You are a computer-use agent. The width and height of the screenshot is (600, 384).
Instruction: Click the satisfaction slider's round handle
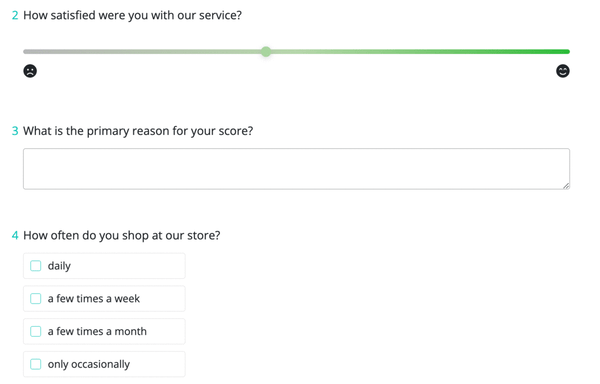(266, 52)
